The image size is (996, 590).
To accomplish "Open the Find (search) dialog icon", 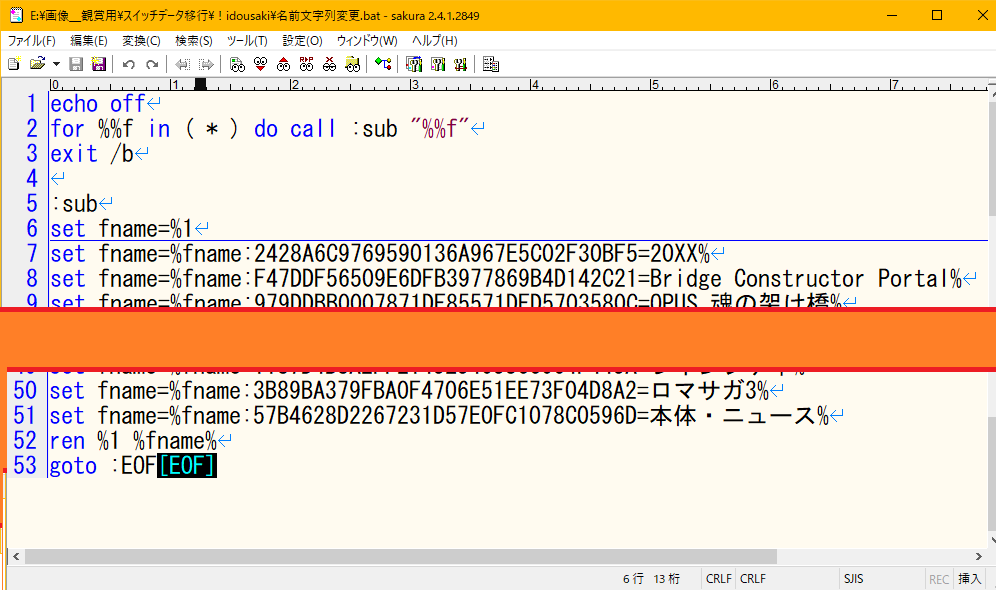I will click(238, 64).
